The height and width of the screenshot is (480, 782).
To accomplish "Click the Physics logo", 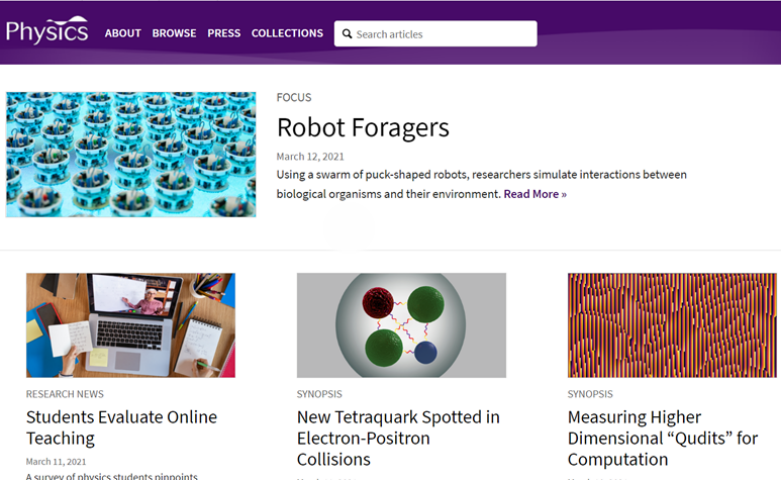I will (x=47, y=31).
